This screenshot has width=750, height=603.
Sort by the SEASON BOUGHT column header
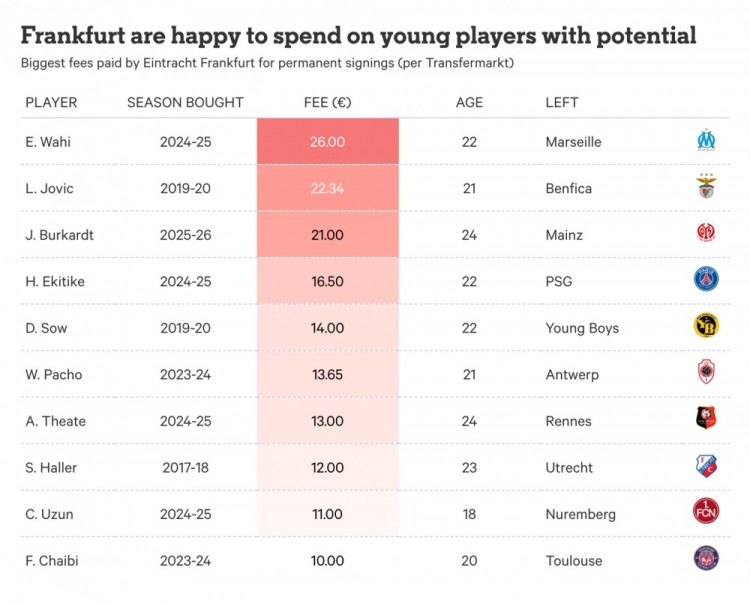[185, 102]
